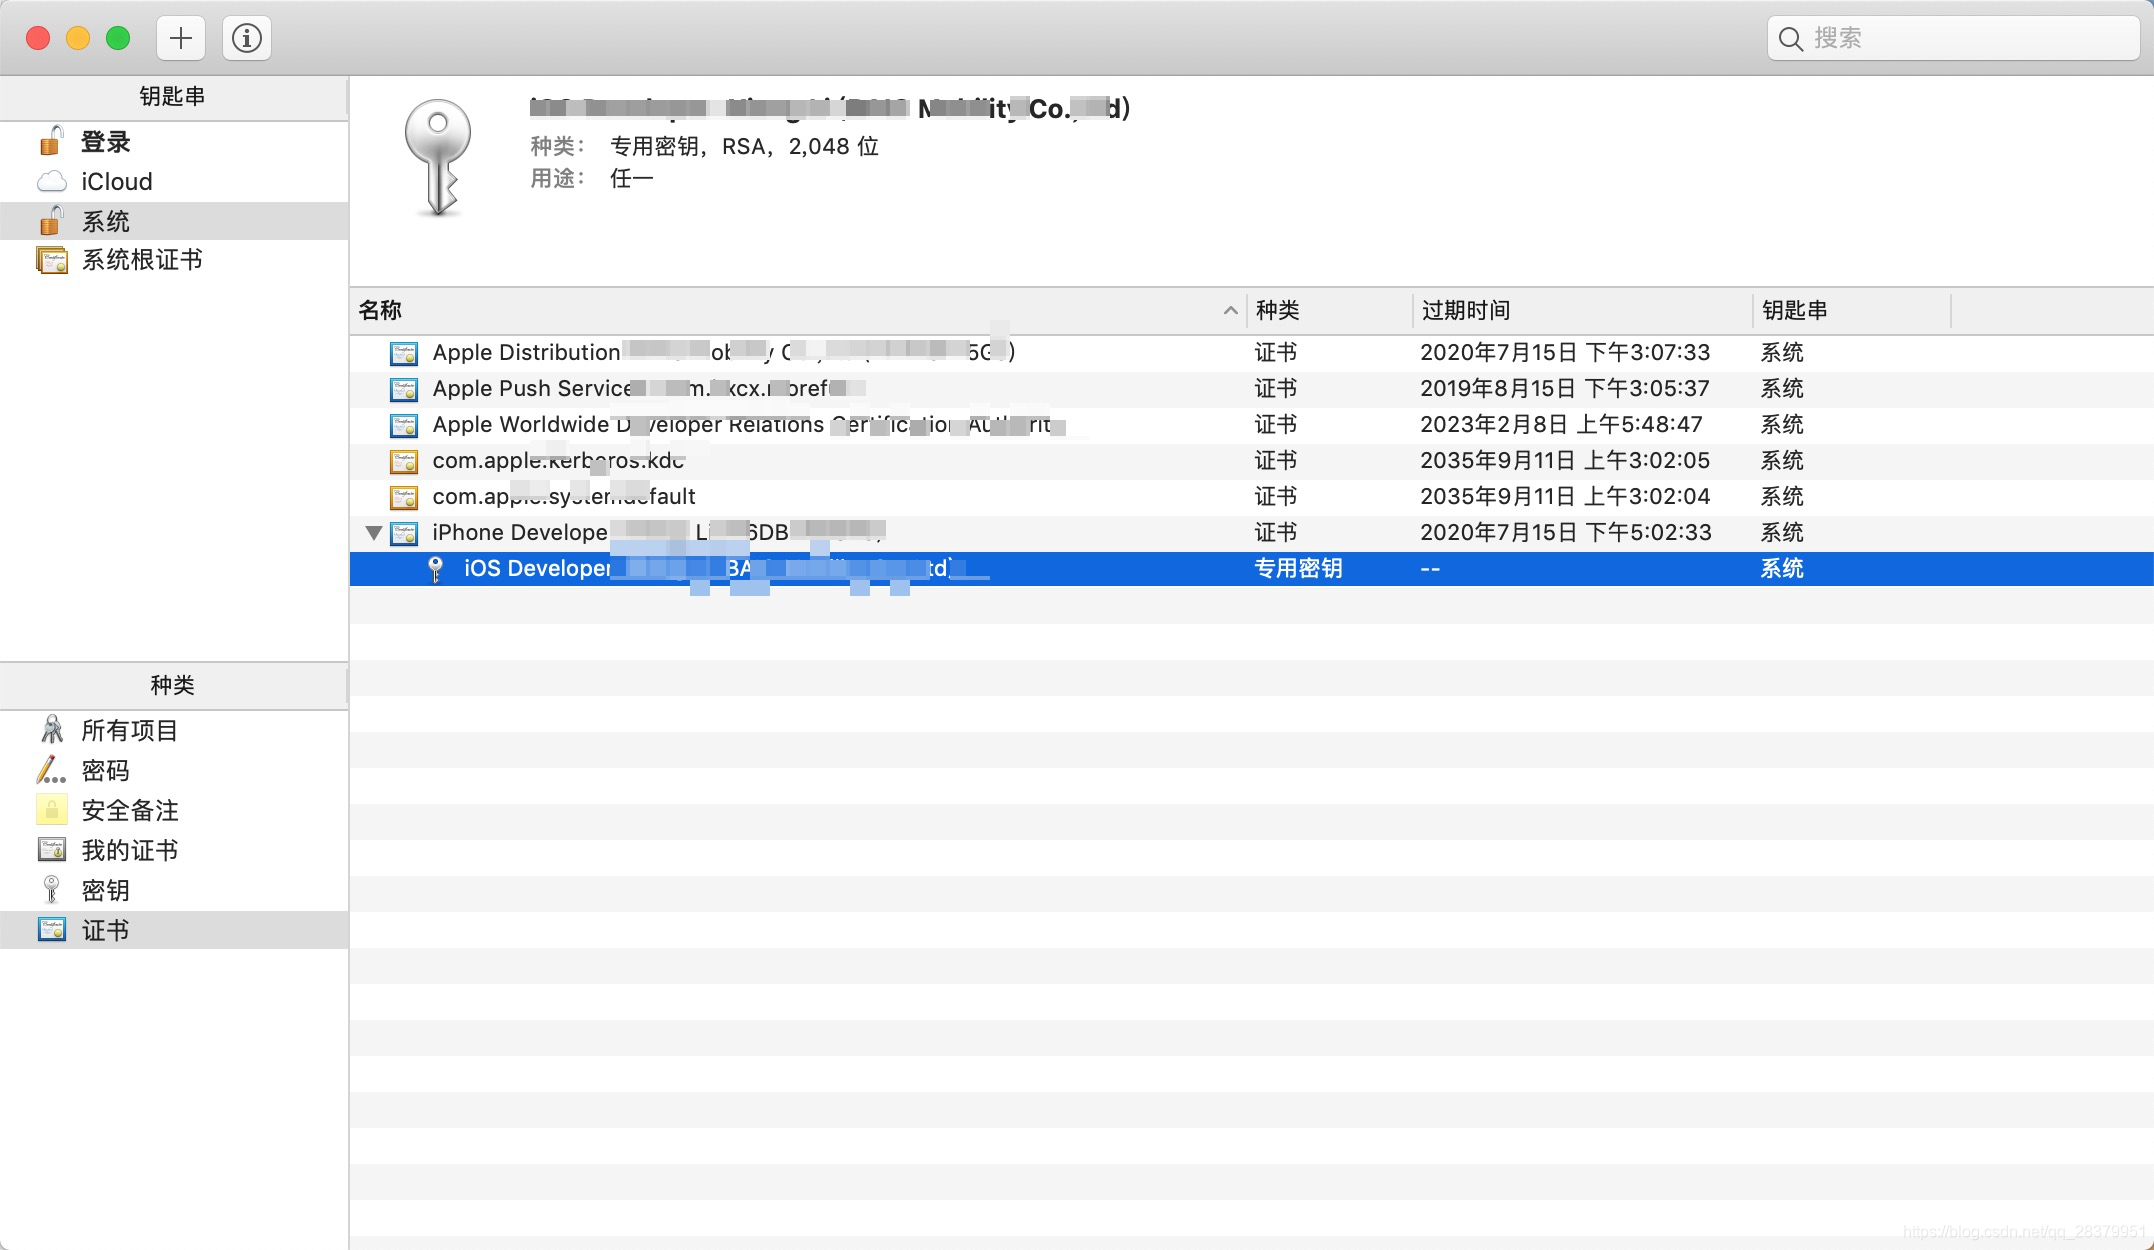2154x1250 pixels.
Task: Click the key icon in iOS Developer row
Action: (x=435, y=569)
